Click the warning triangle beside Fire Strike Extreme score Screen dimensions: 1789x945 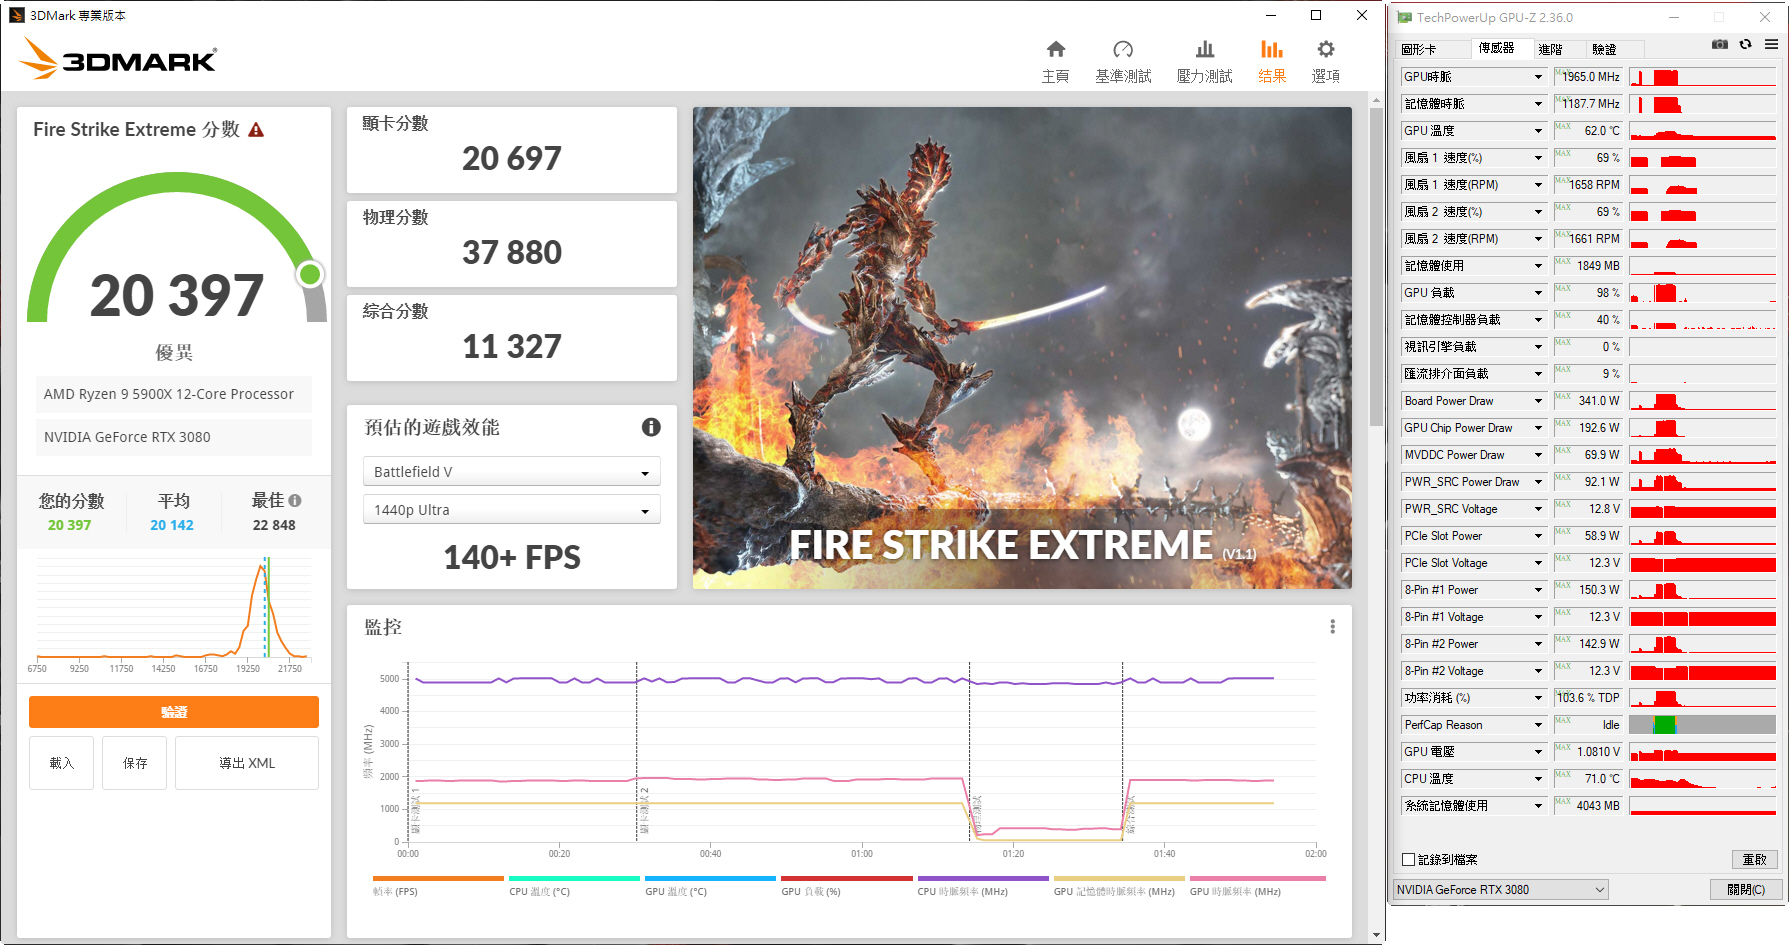[x=256, y=130]
